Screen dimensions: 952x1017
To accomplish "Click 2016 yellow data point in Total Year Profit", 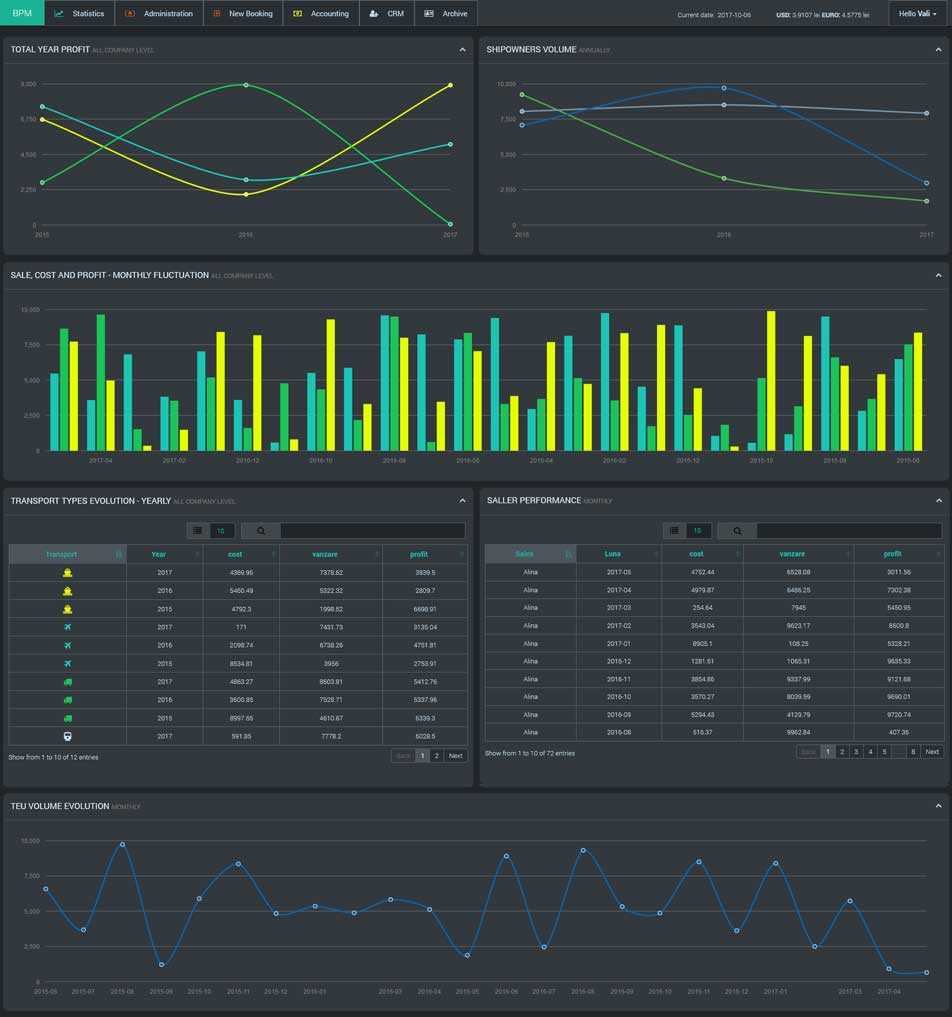I will (246, 194).
